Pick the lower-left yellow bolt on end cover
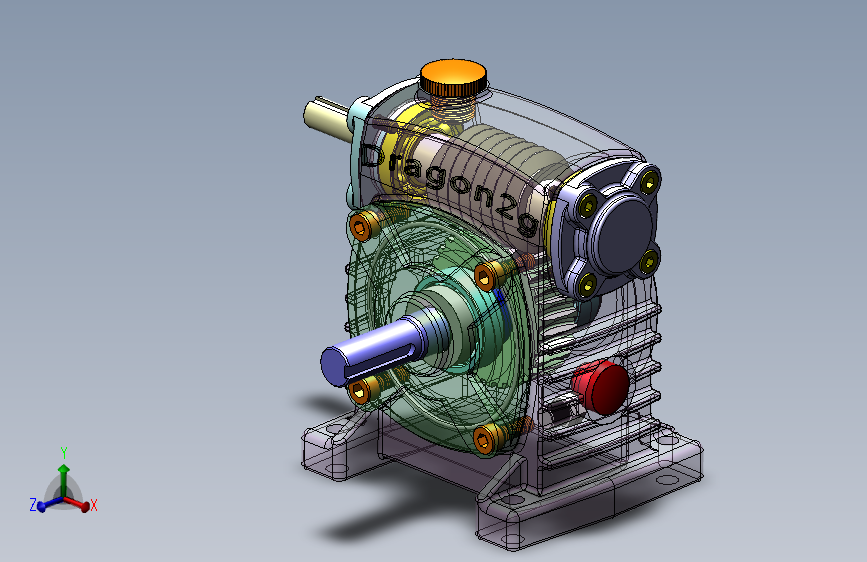 tap(587, 284)
